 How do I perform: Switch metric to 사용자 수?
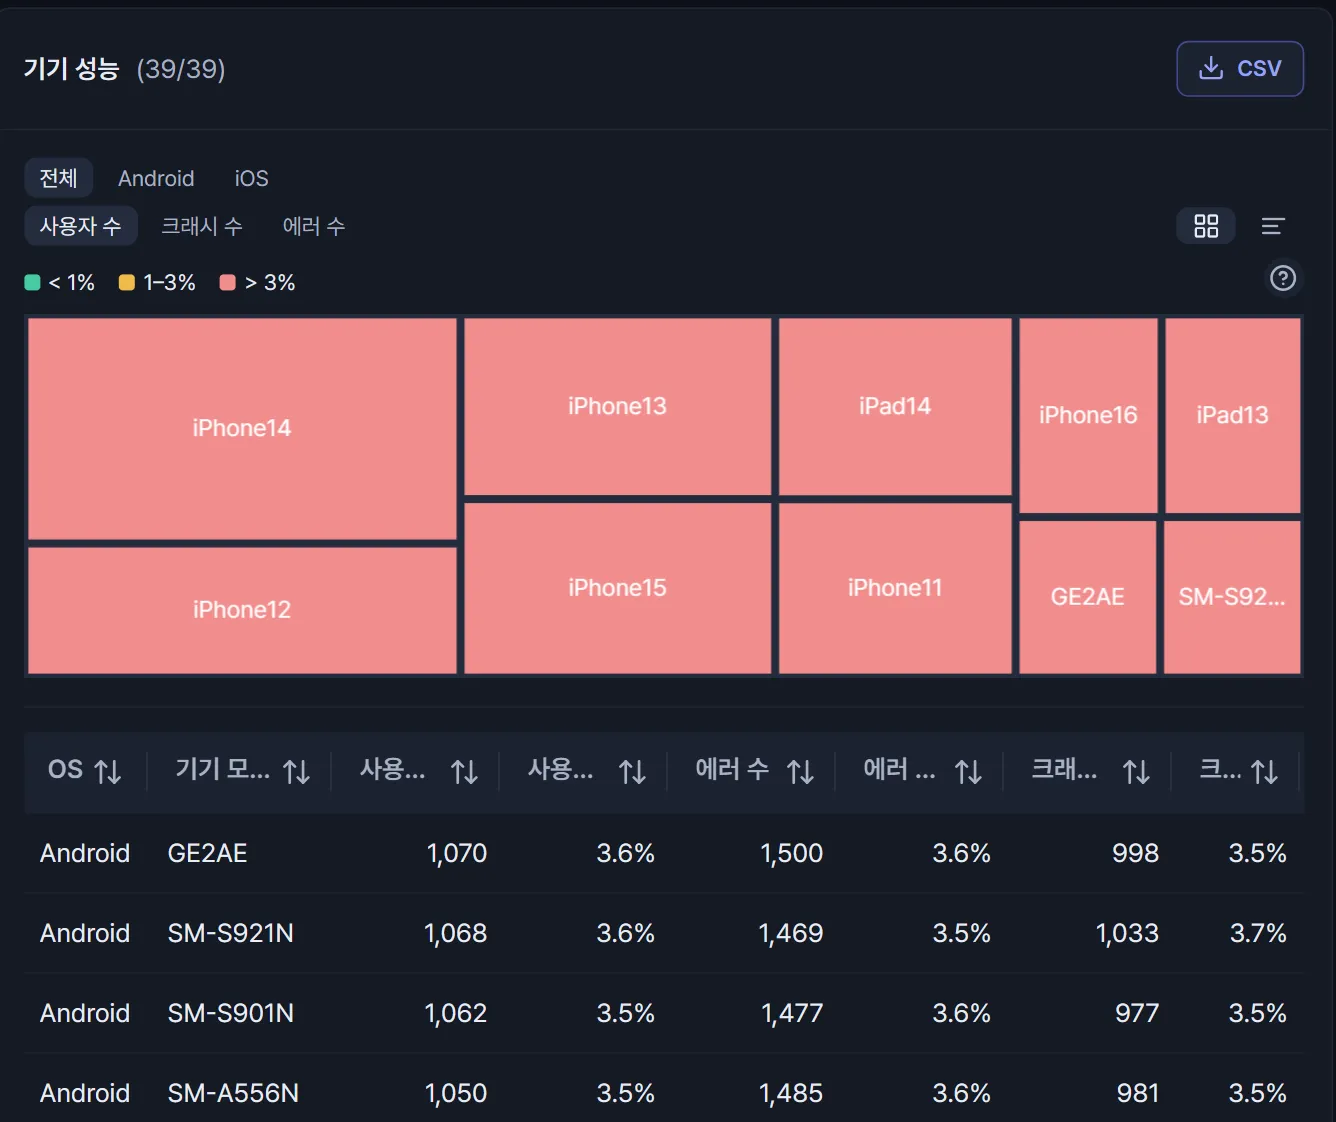click(81, 226)
